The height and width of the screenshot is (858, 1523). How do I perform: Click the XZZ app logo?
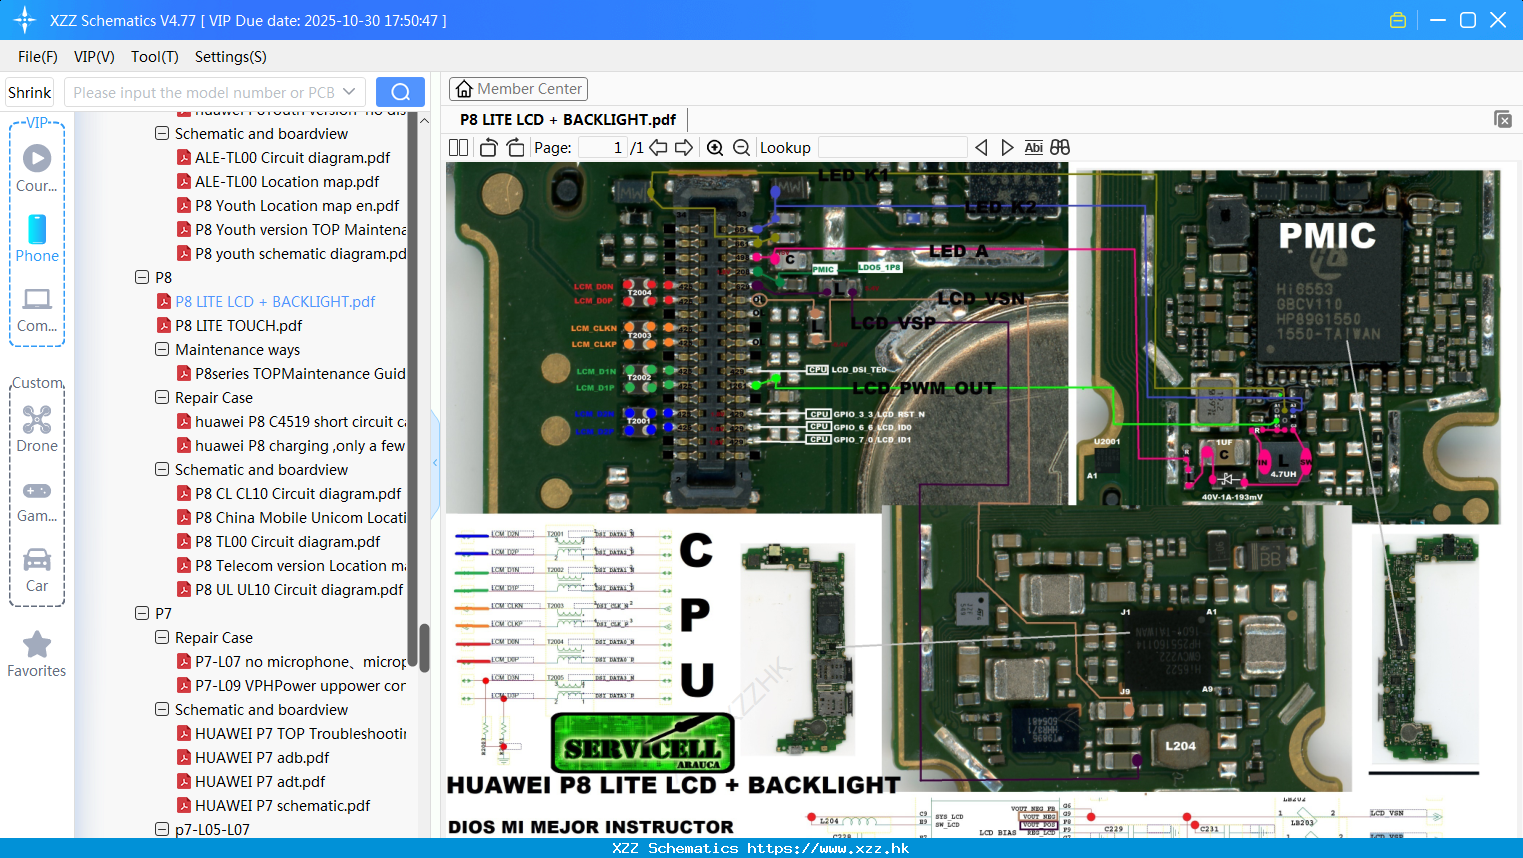25,20
